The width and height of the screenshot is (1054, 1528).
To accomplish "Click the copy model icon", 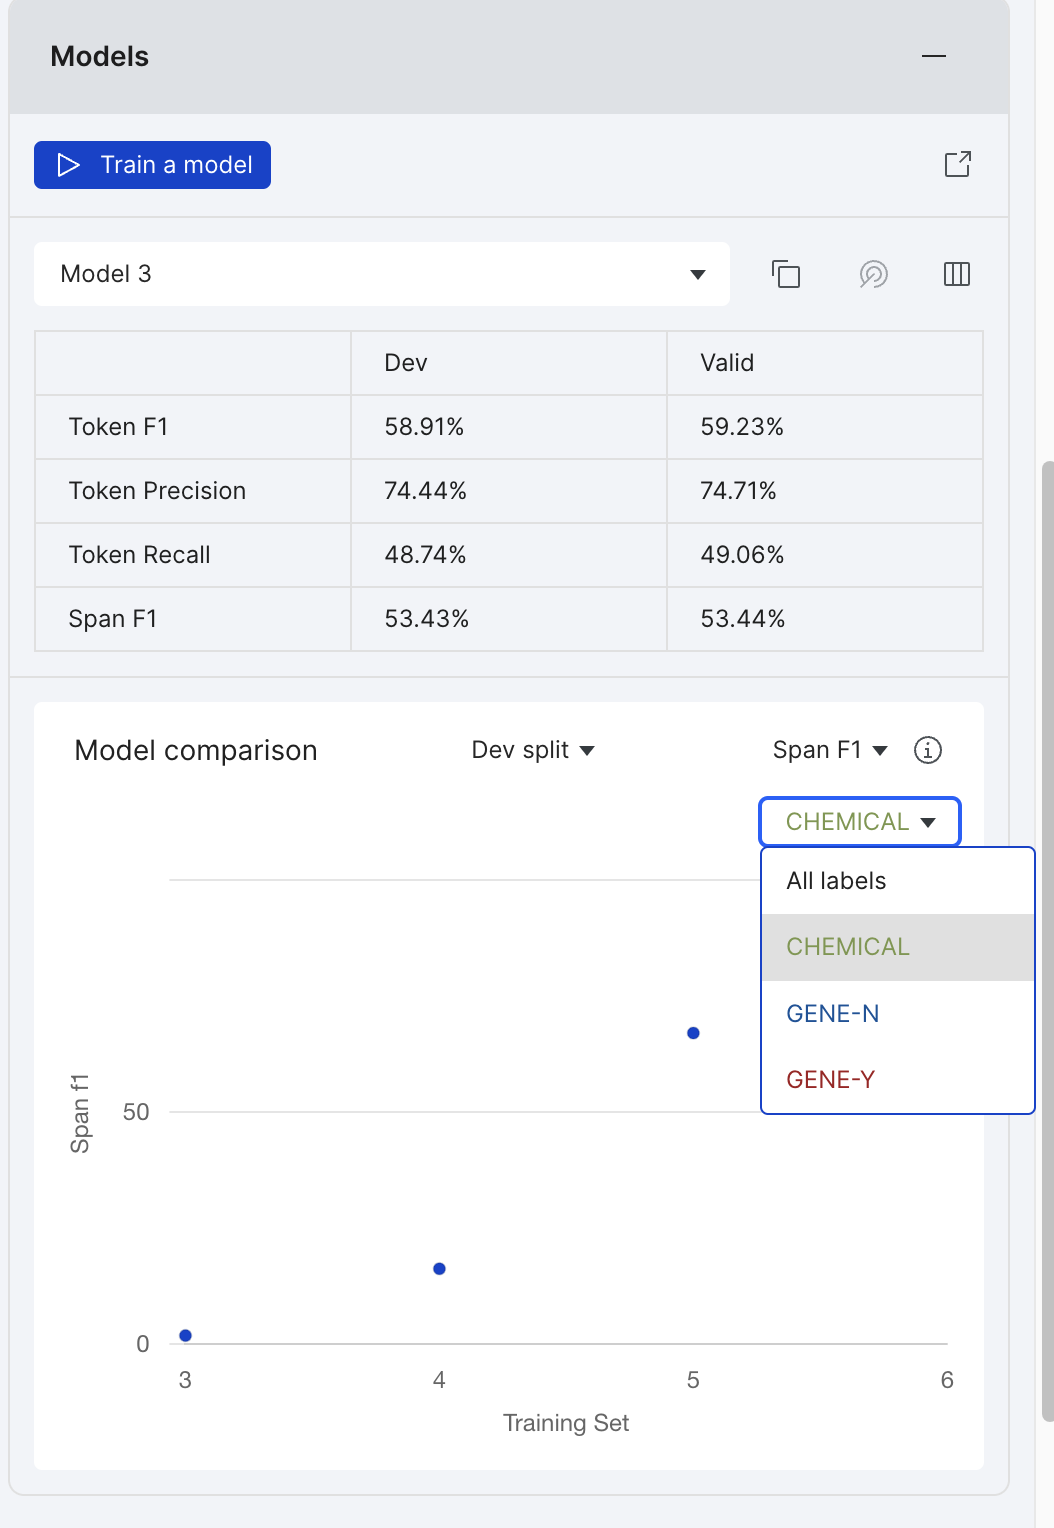I will point(786,274).
